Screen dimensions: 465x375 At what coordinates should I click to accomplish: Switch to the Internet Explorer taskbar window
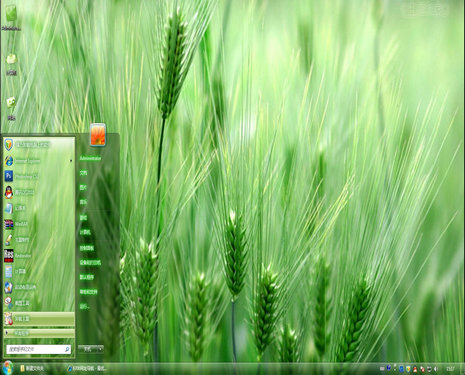(x=87, y=369)
